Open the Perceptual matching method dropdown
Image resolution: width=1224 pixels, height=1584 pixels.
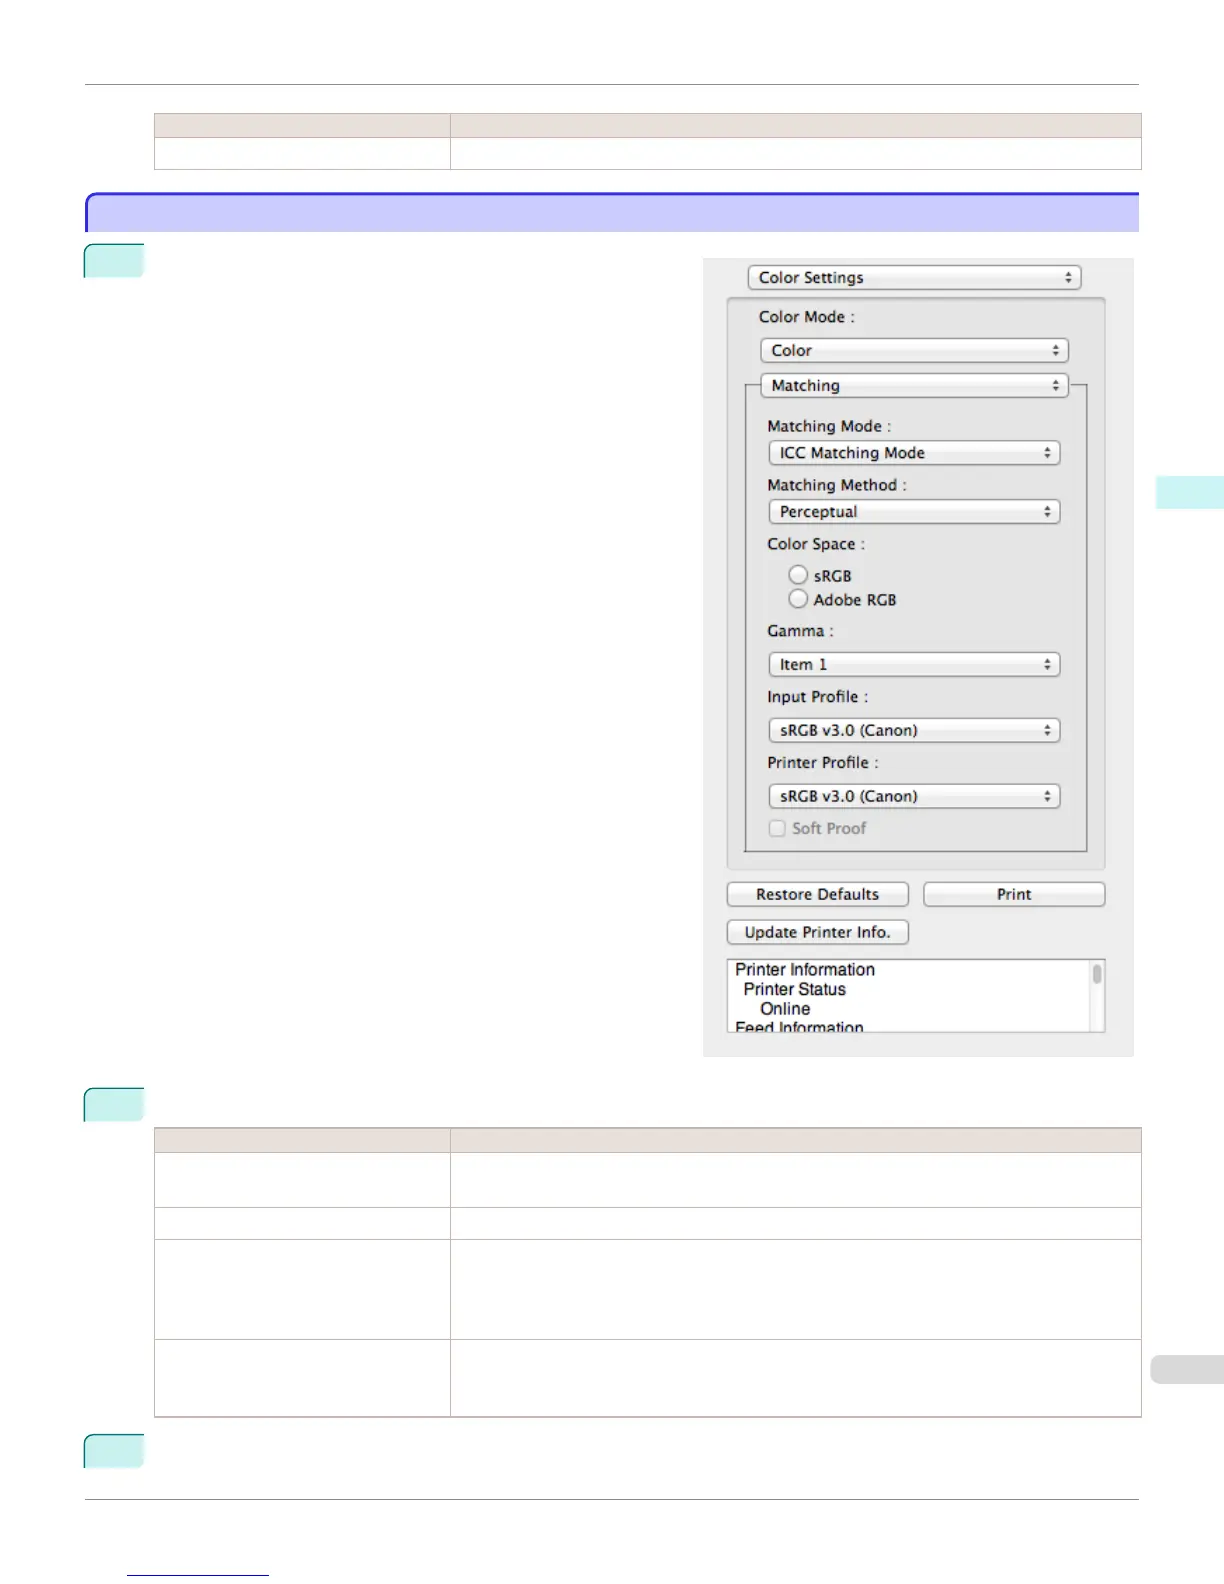click(x=914, y=512)
